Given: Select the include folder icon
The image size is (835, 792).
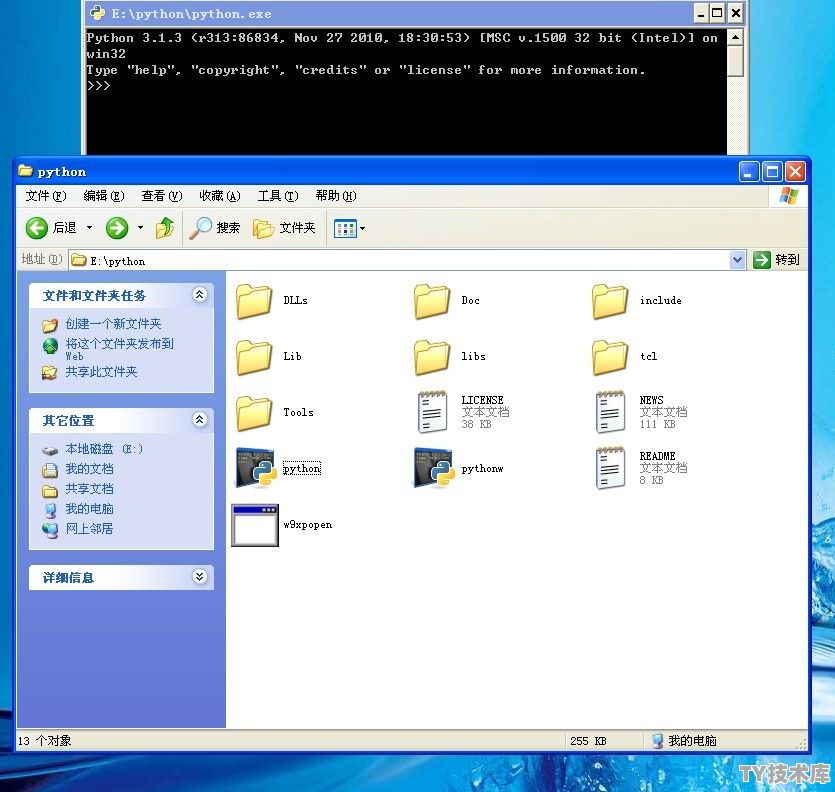Looking at the screenshot, I should [x=610, y=301].
